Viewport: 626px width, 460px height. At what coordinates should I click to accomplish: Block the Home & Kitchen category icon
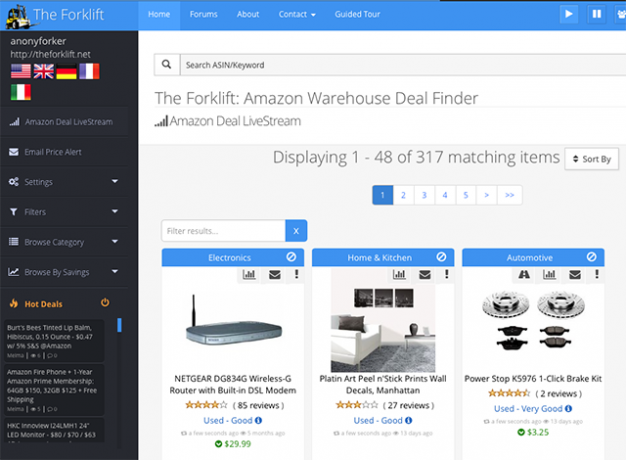pyautogui.click(x=441, y=257)
